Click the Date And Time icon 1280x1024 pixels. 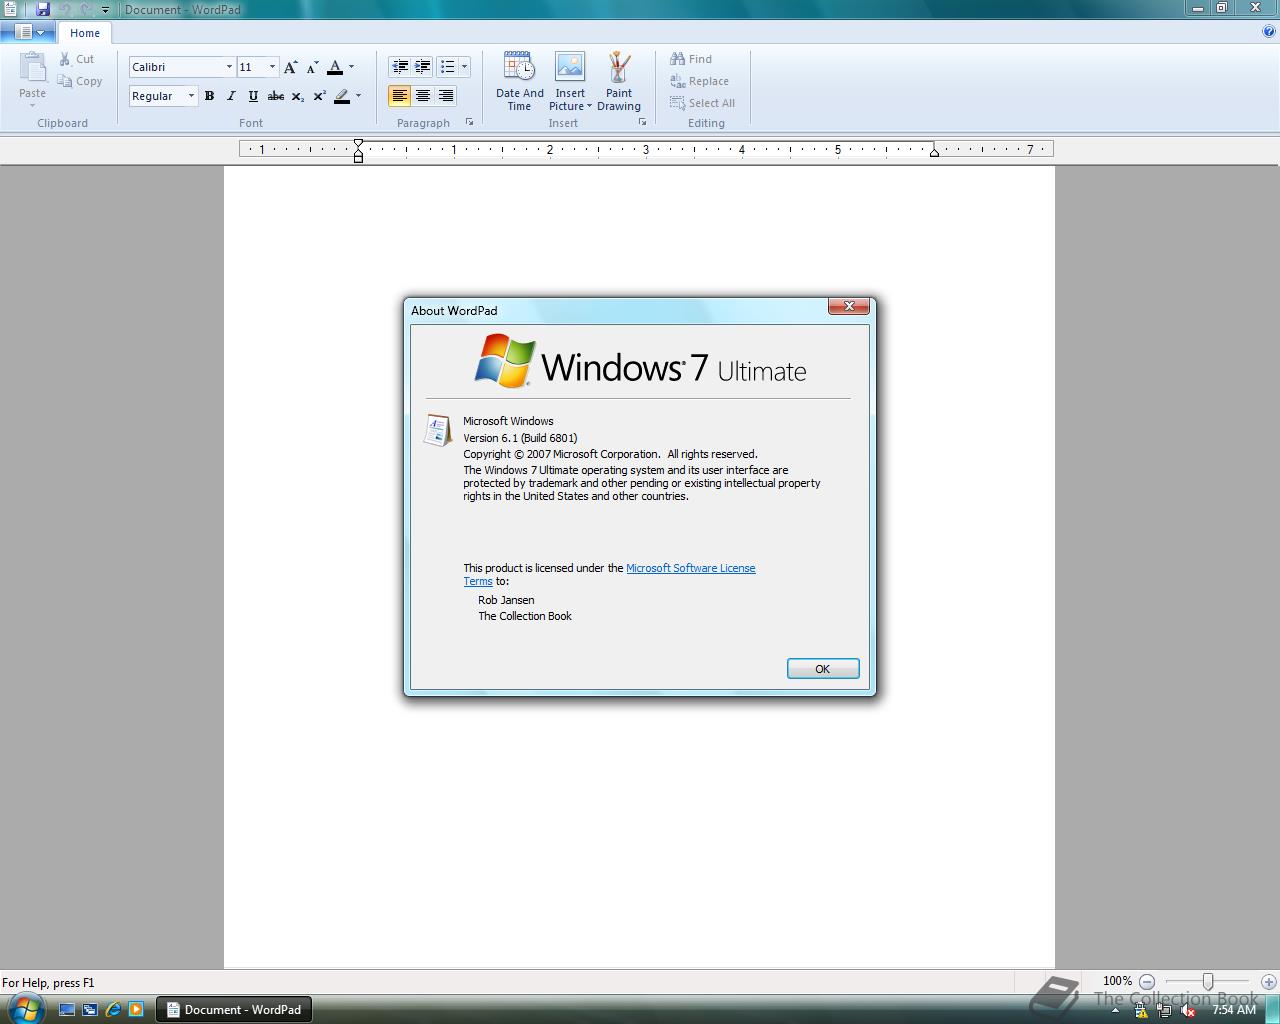[519, 67]
